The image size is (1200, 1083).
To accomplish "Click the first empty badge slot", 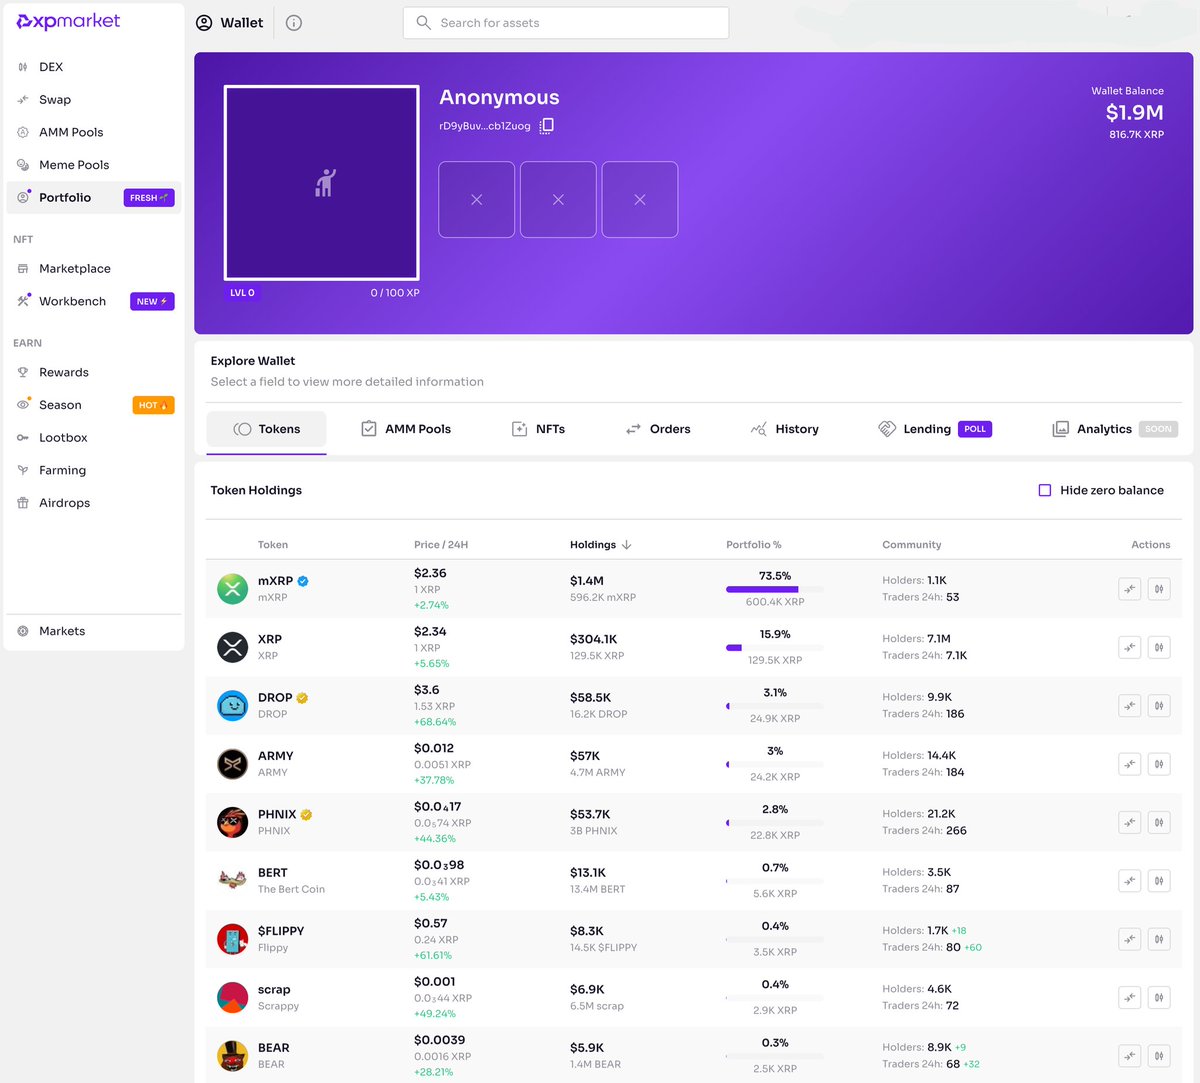I will pos(477,200).
